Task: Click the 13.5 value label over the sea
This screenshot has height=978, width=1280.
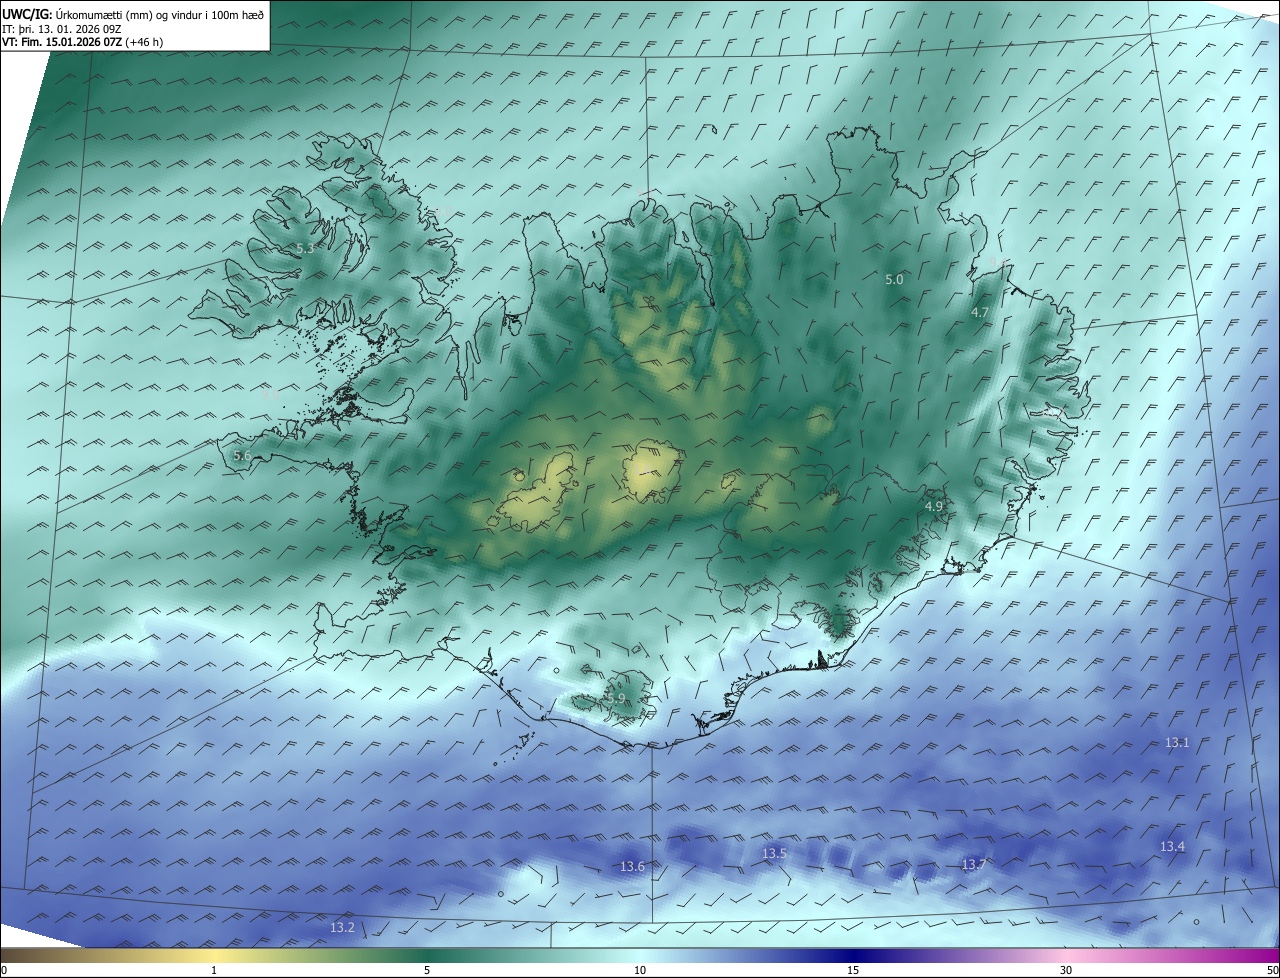Action: [774, 854]
